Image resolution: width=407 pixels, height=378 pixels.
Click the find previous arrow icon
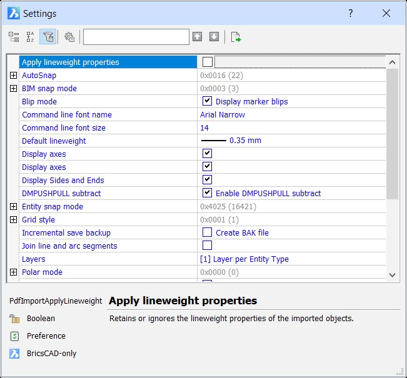coord(197,36)
